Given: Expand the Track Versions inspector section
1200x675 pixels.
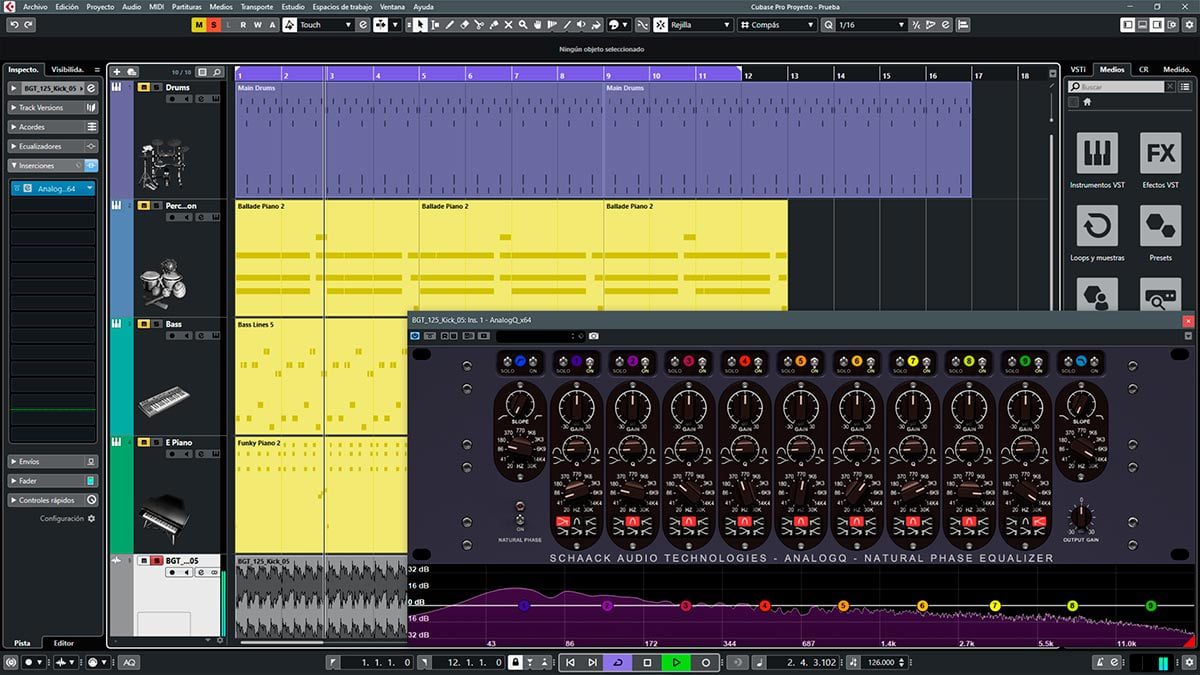Looking at the screenshot, I should (x=53, y=107).
